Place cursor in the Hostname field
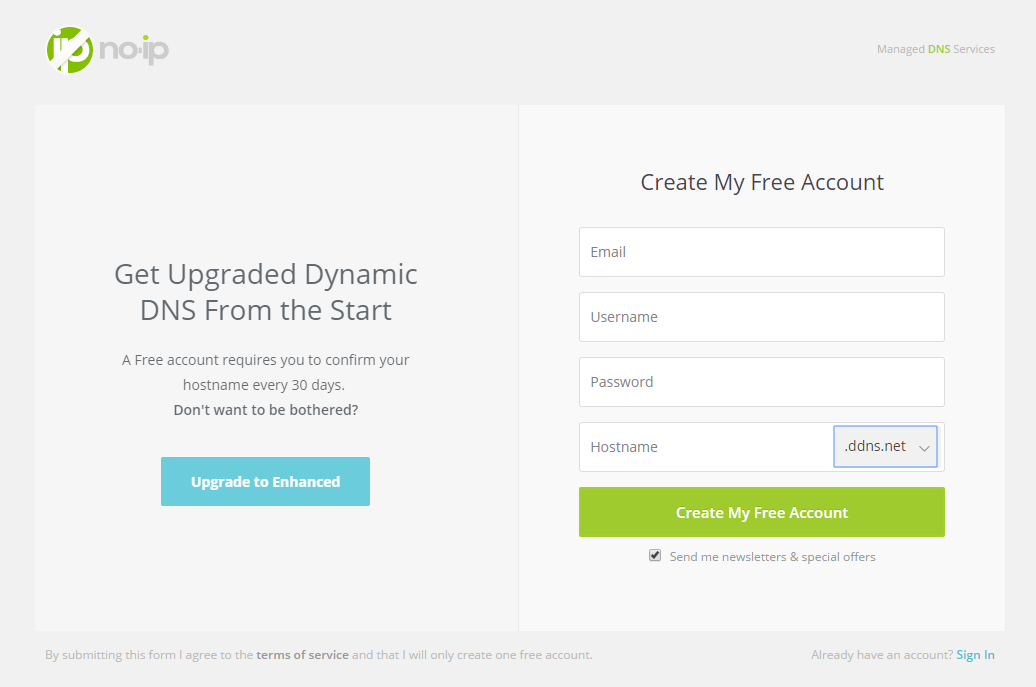This screenshot has width=1036, height=687. 705,447
